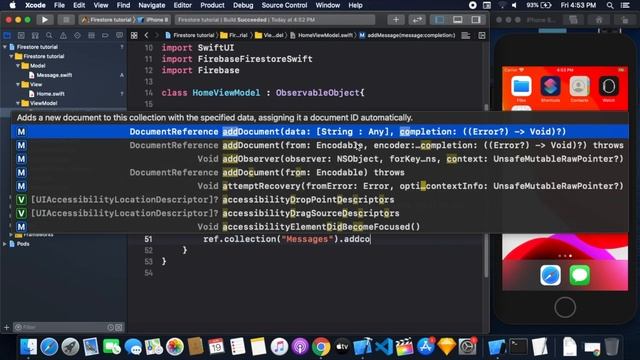The width and height of the screenshot is (640, 360).
Task: Open Finder from the Dock
Action: tap(29, 347)
